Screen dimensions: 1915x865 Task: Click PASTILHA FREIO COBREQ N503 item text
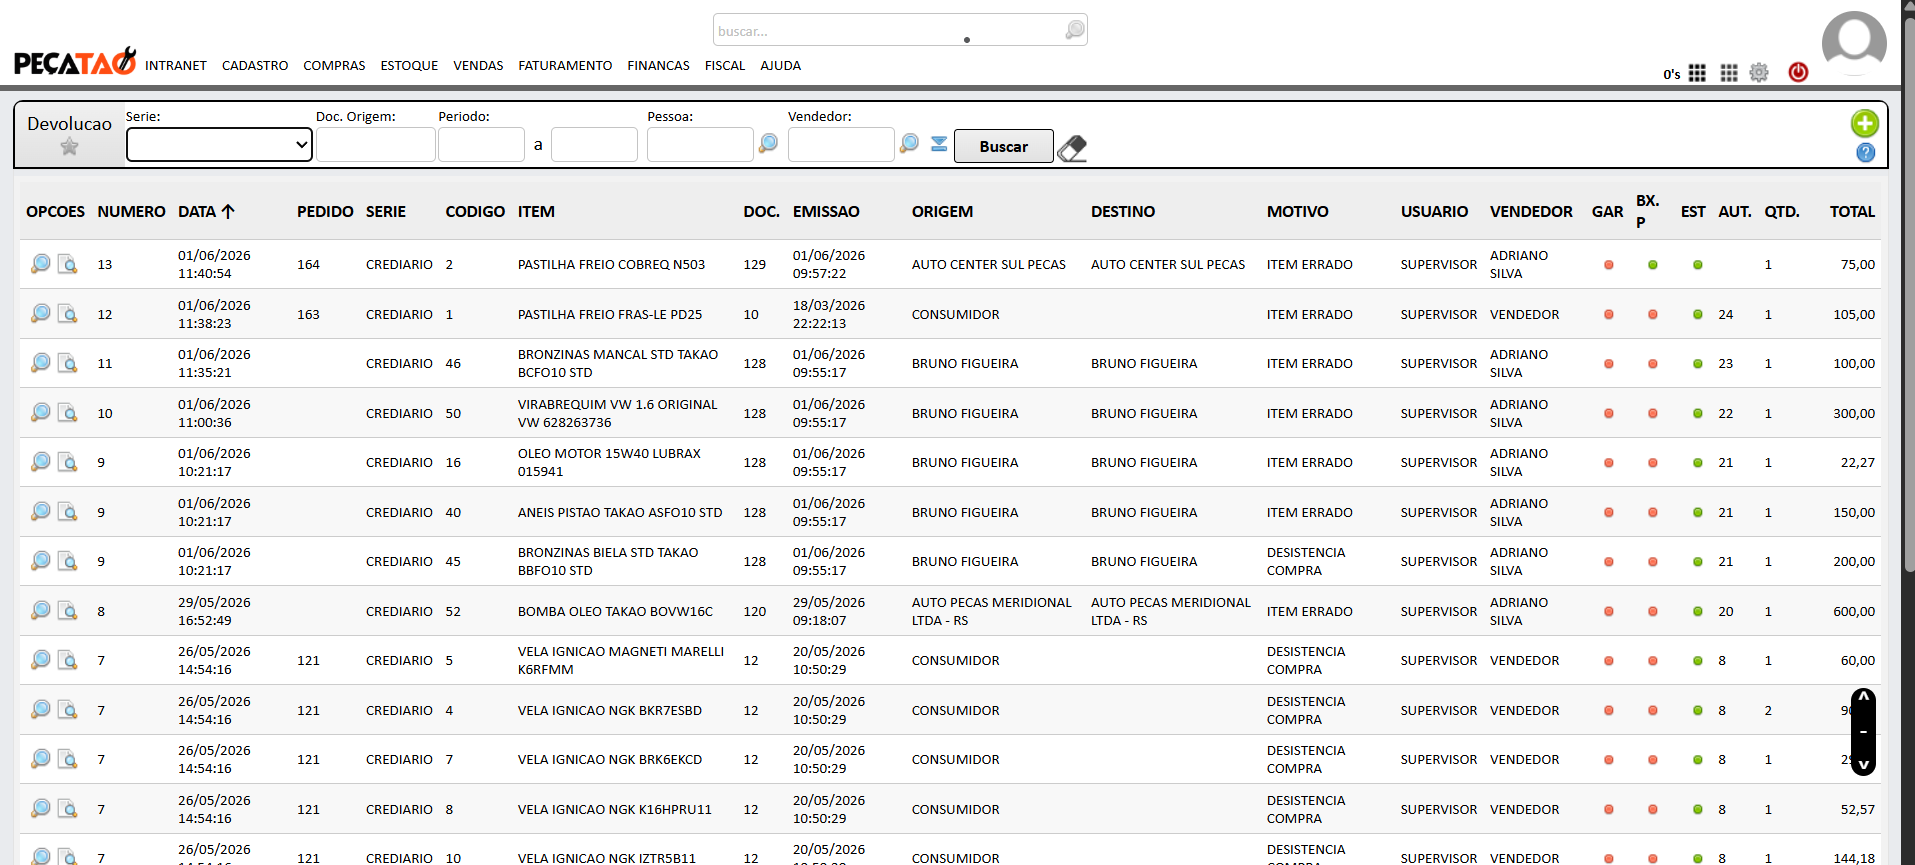[x=611, y=265]
